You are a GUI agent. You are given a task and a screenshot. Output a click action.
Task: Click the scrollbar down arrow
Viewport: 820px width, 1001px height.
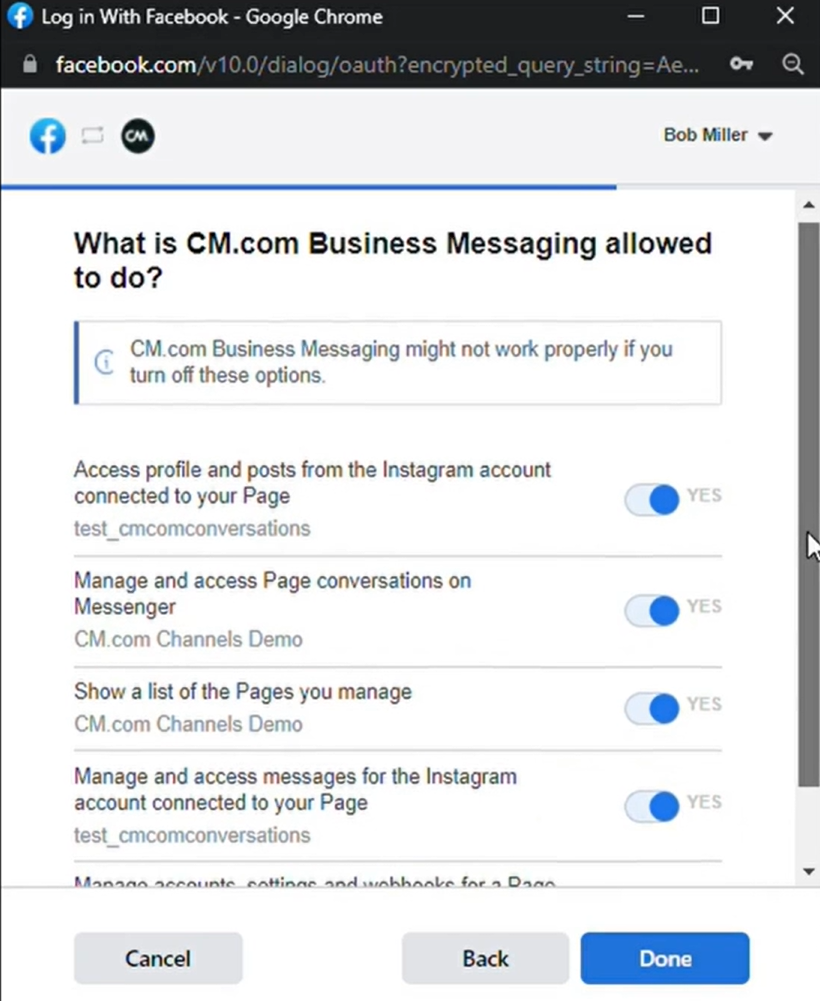809,872
